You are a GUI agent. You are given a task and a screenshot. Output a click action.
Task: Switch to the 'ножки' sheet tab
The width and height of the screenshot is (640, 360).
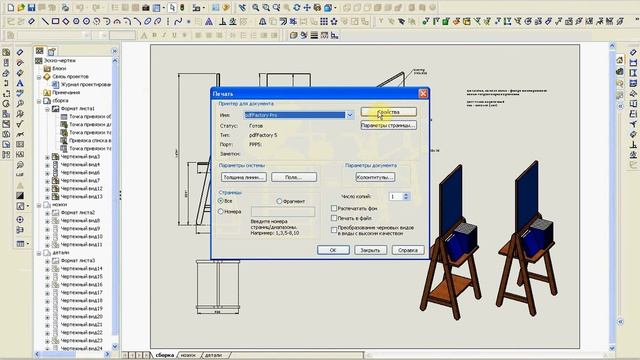click(188, 355)
